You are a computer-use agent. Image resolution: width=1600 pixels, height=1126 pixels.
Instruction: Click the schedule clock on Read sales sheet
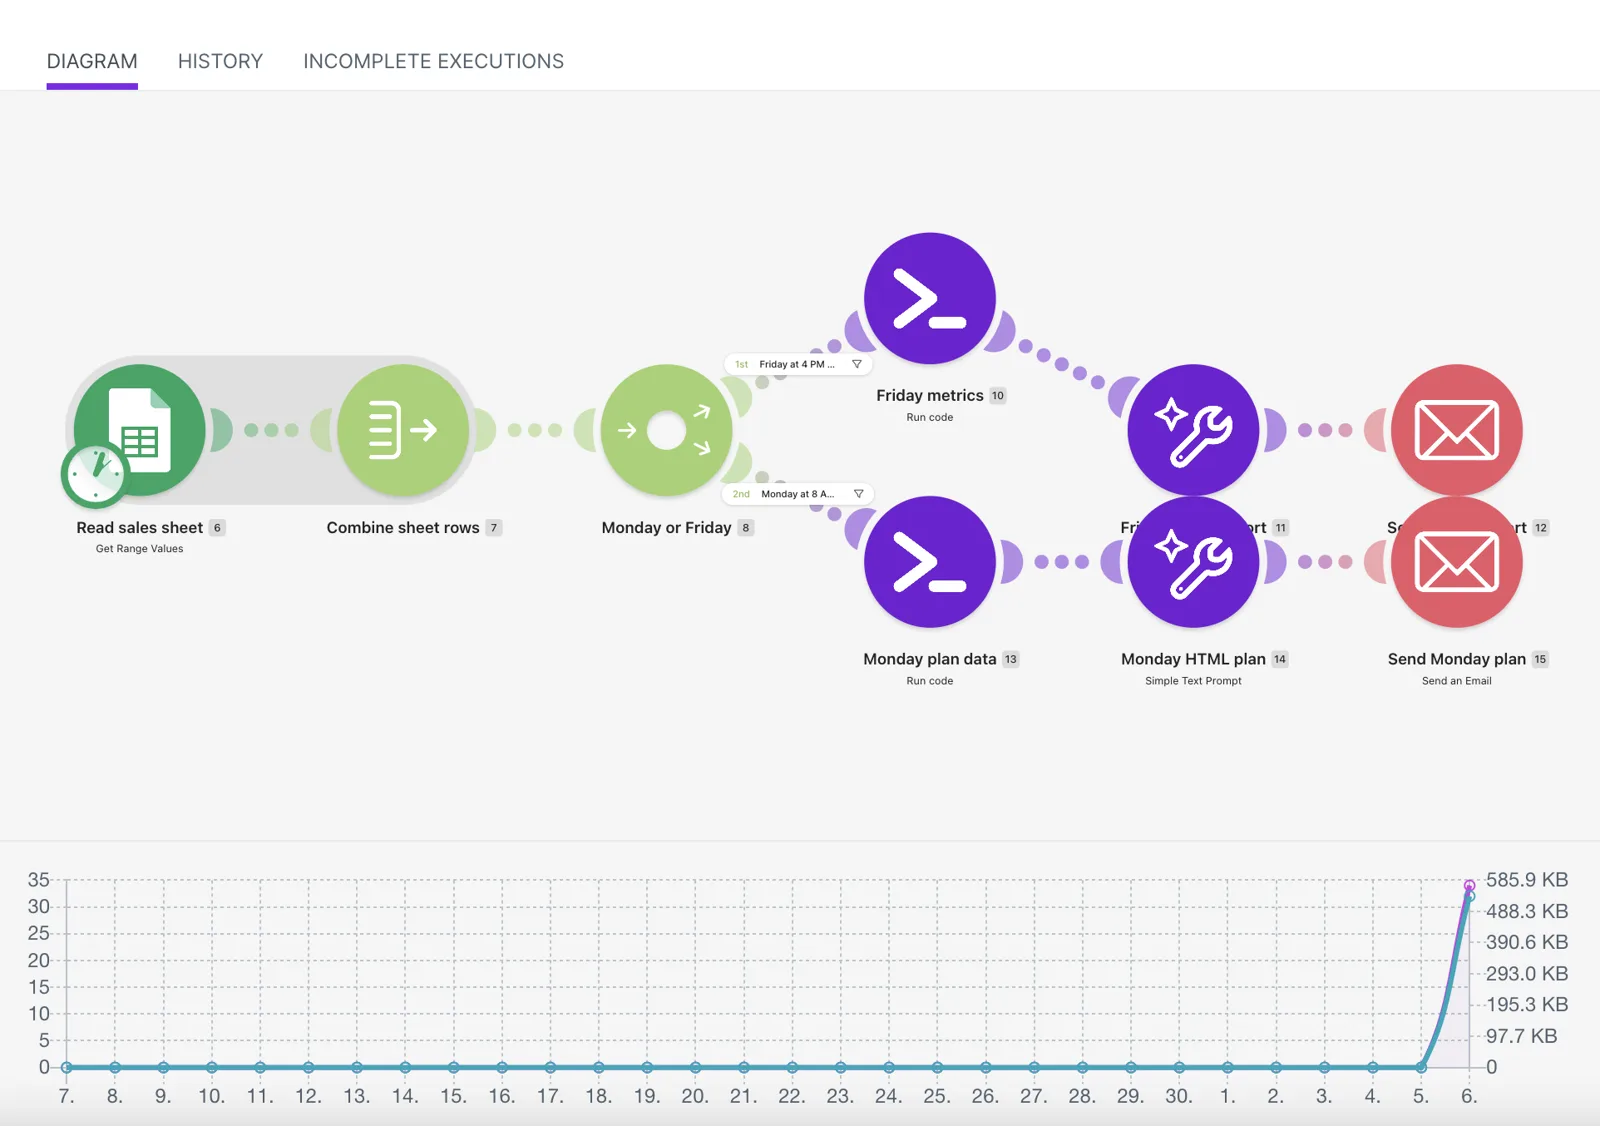(x=95, y=474)
